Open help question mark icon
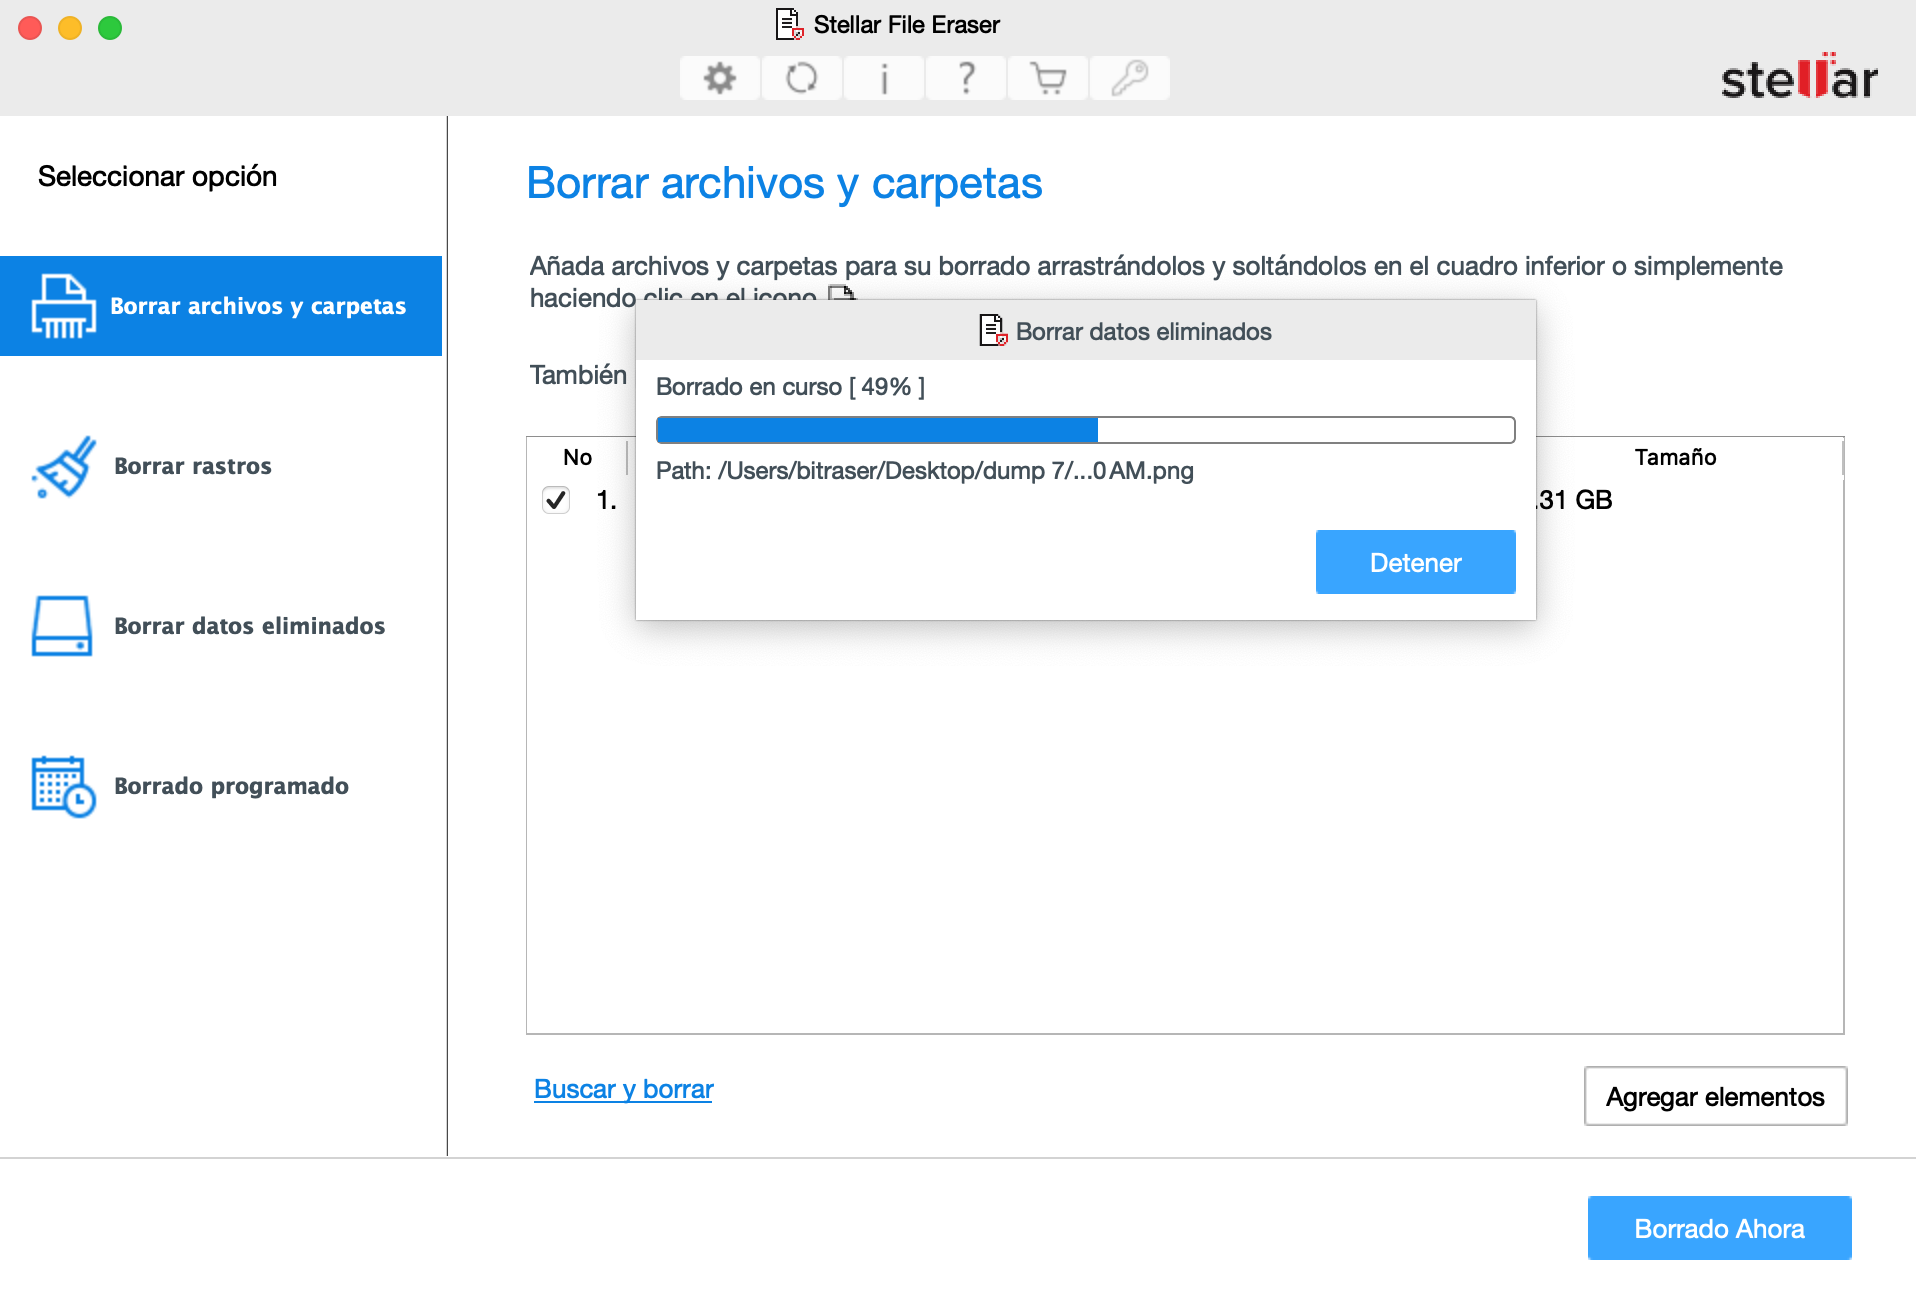The width and height of the screenshot is (1916, 1295). click(966, 78)
